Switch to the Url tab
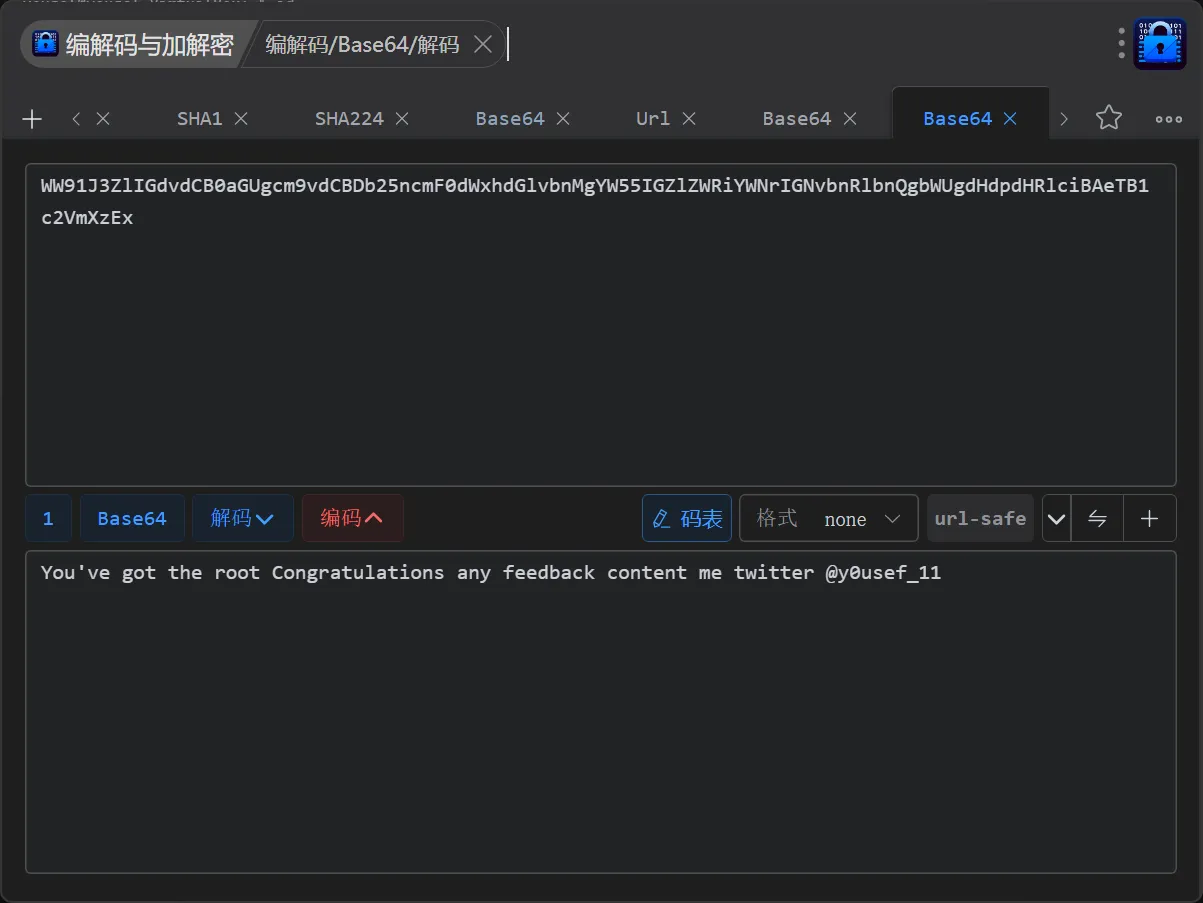Screen dimensions: 1203x903 [652, 119]
